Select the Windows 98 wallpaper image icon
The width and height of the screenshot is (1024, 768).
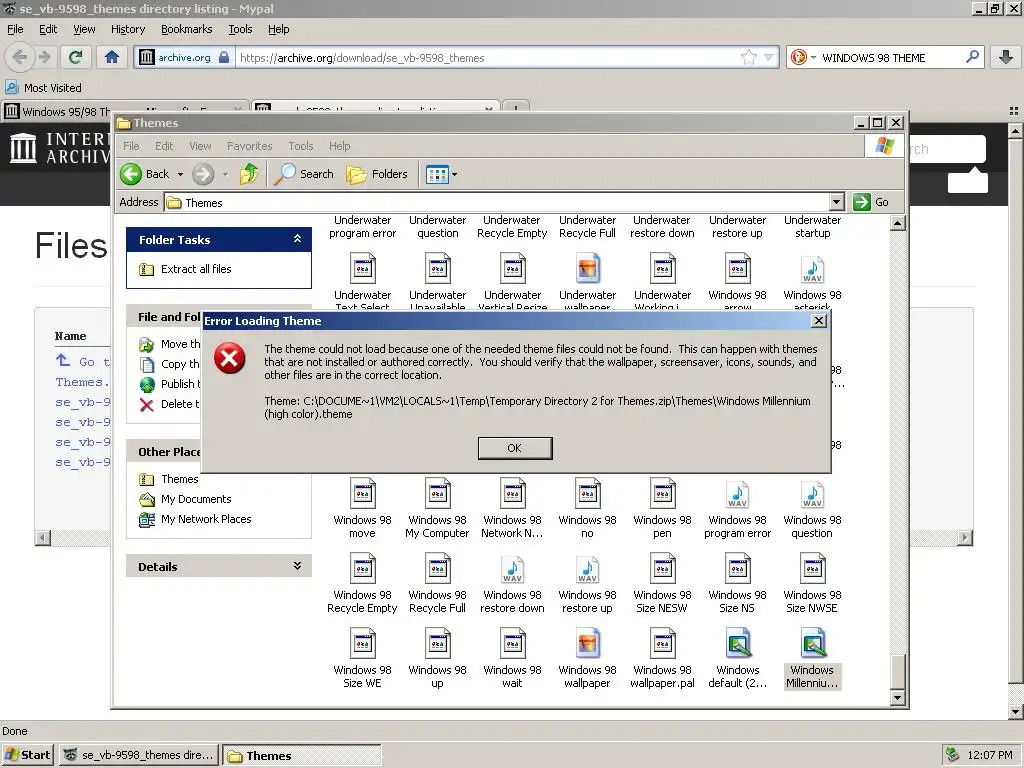587,643
